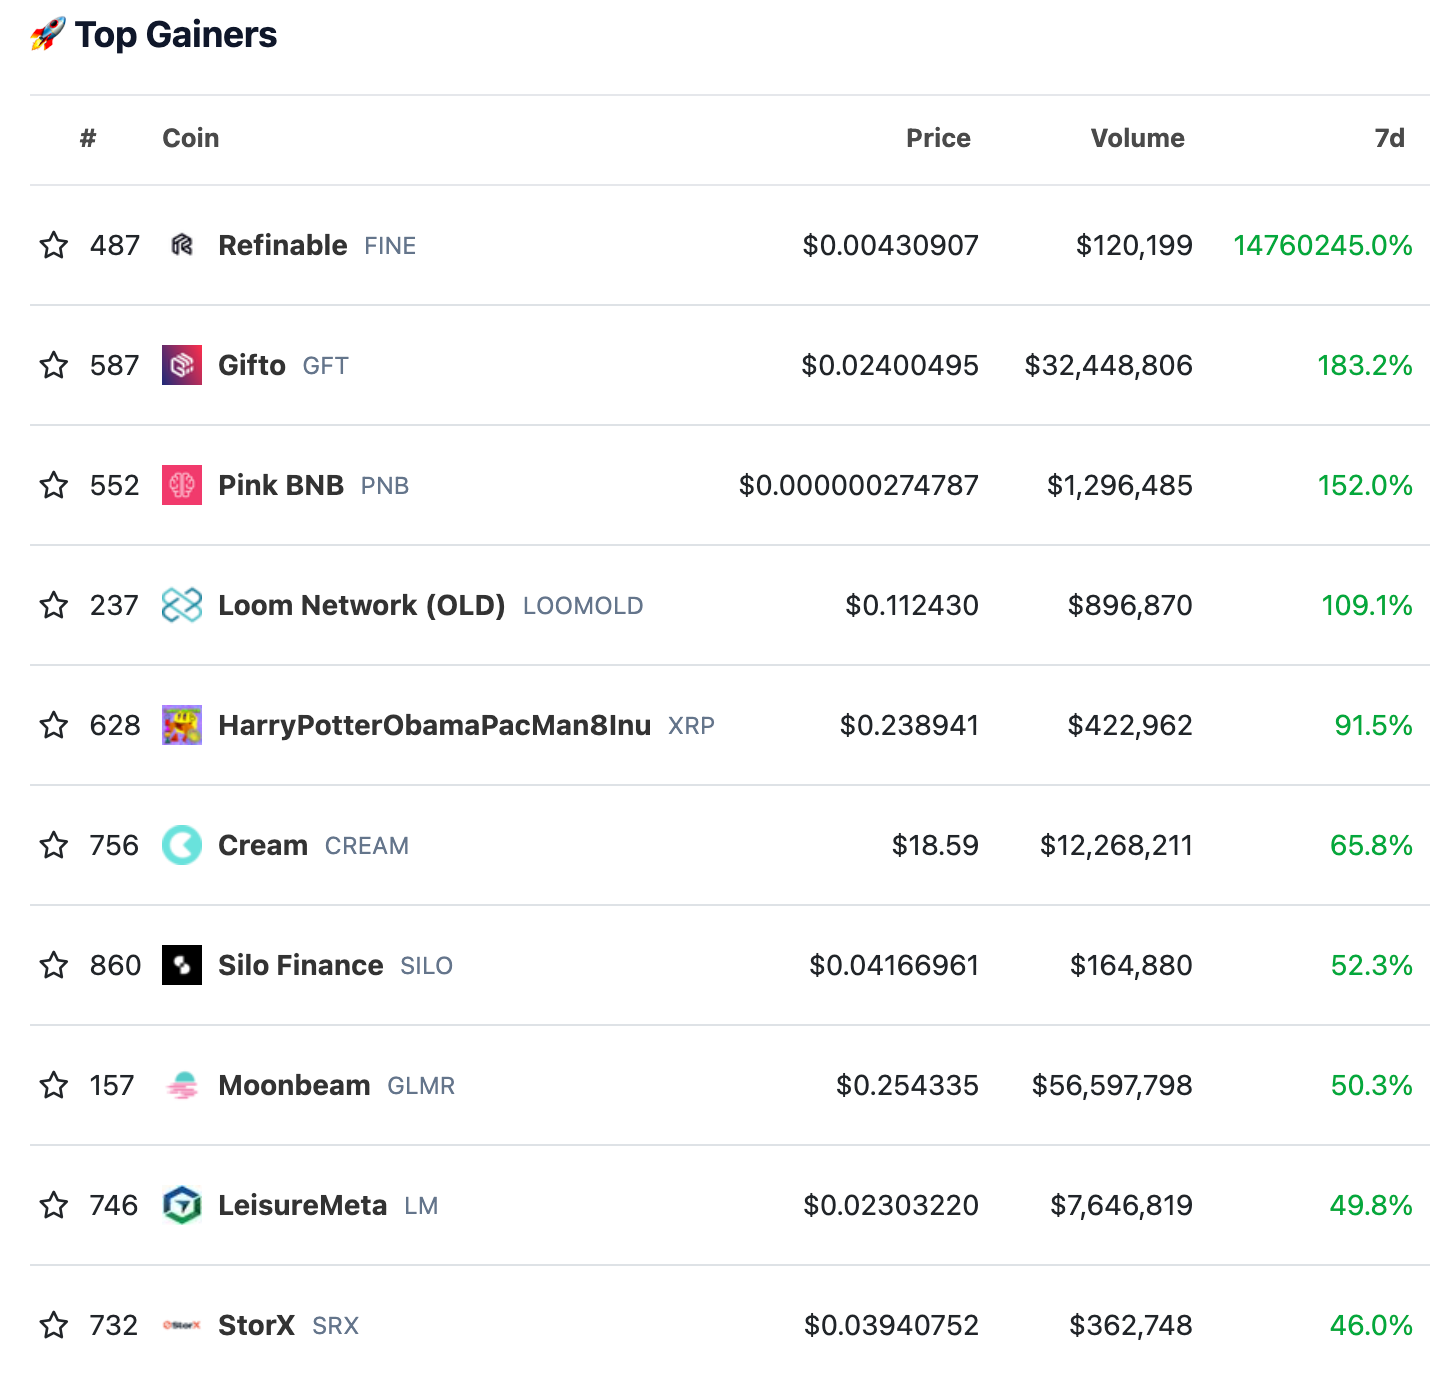
Task: Click the SRX ticker symbol
Action: [x=335, y=1326]
